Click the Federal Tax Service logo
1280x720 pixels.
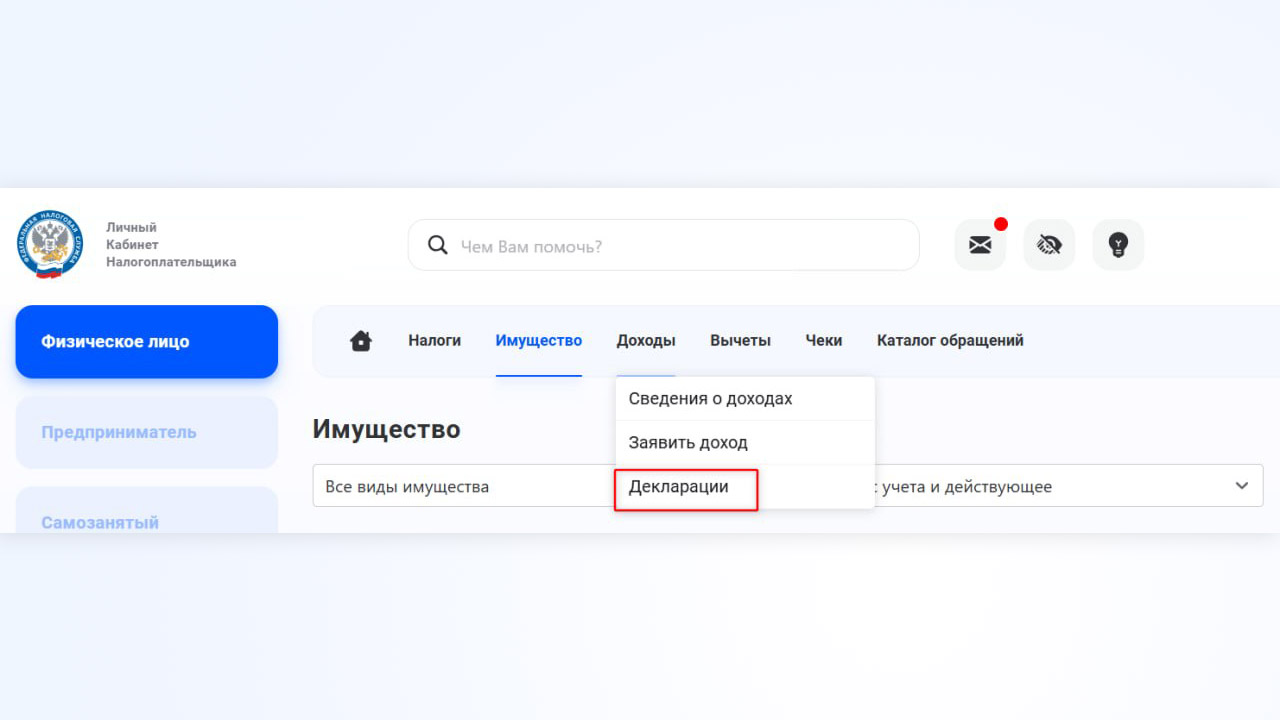coord(50,245)
